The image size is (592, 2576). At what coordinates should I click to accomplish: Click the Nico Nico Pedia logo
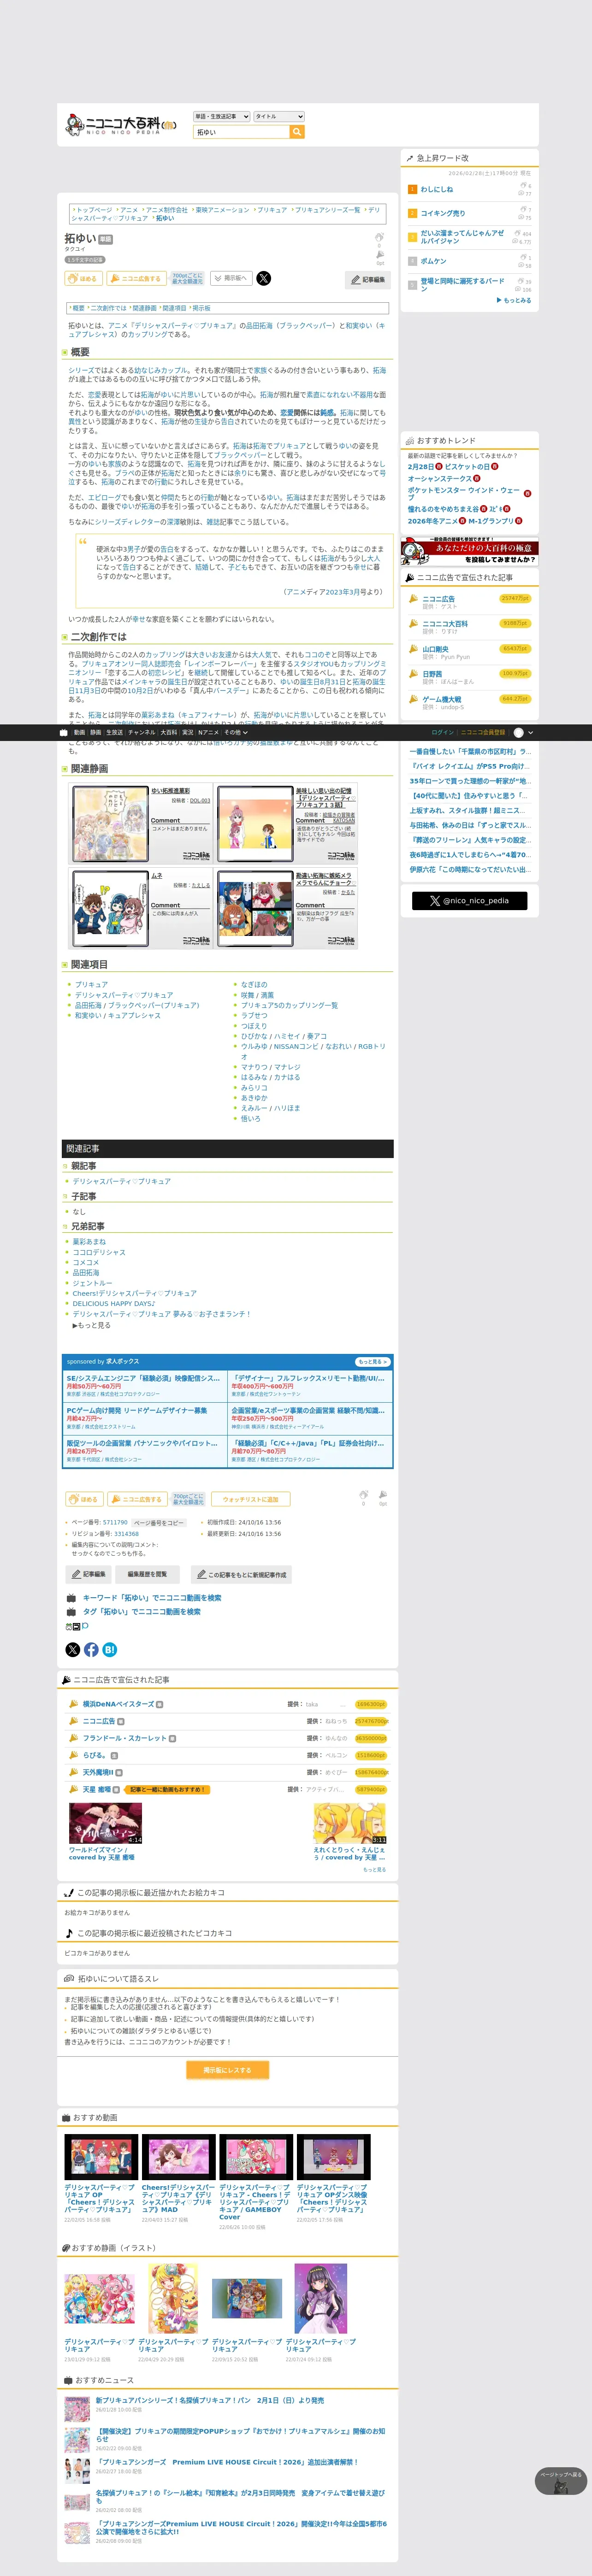tap(120, 124)
